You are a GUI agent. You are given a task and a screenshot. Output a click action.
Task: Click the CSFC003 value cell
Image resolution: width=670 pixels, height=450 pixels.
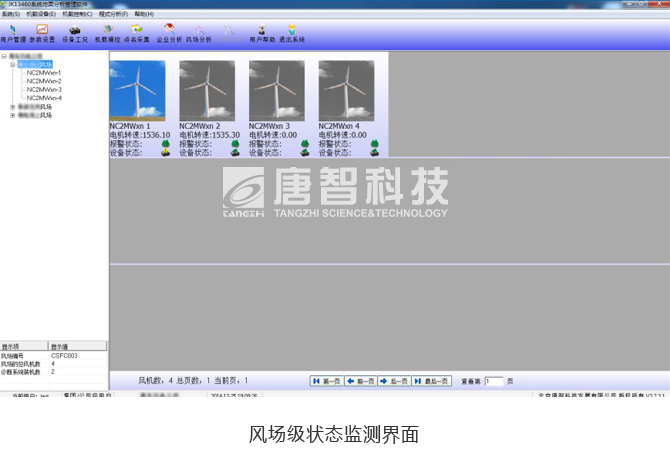[x=65, y=356]
